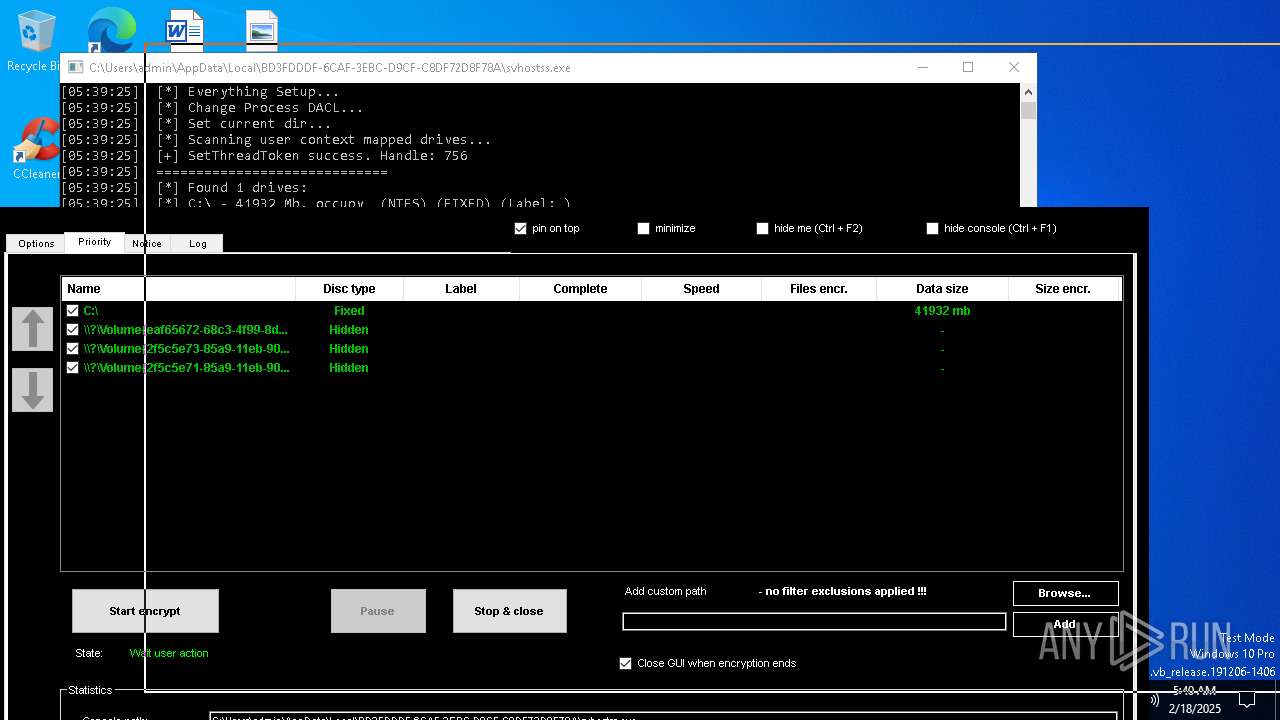Sort by the Name column header
The height and width of the screenshot is (720, 1280).
pos(179,289)
